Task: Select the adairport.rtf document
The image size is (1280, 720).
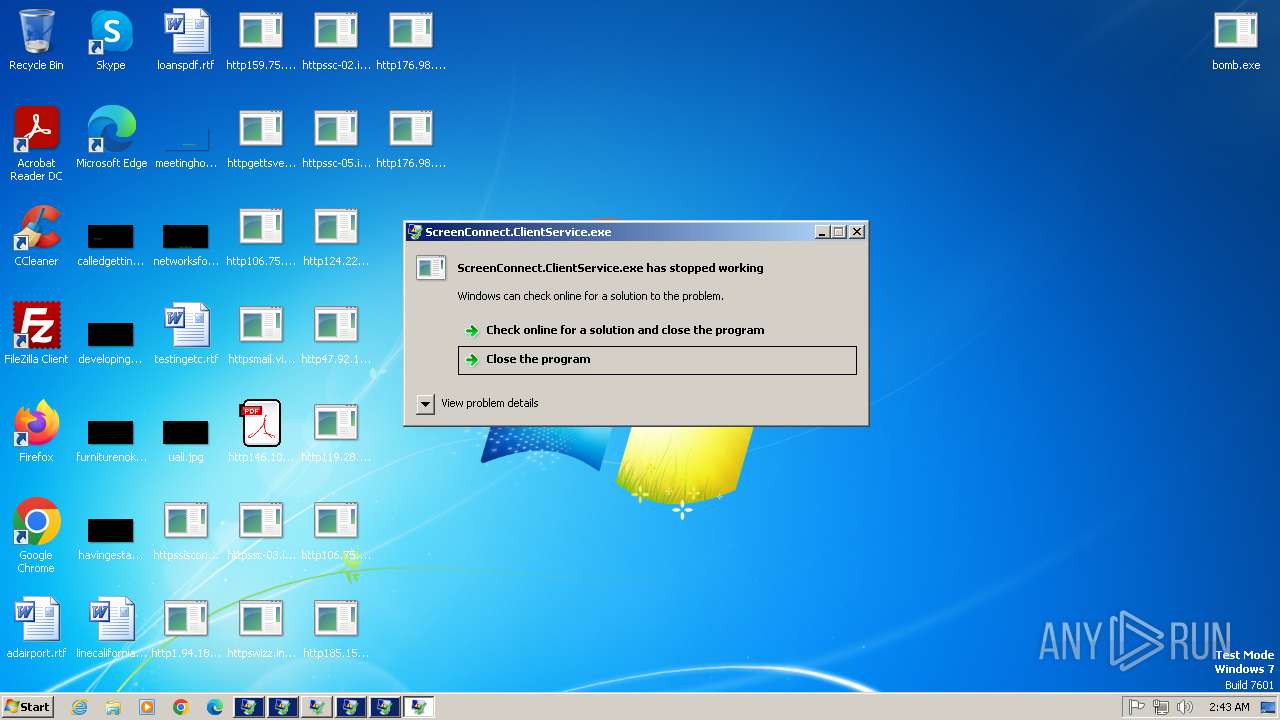Action: (x=36, y=628)
